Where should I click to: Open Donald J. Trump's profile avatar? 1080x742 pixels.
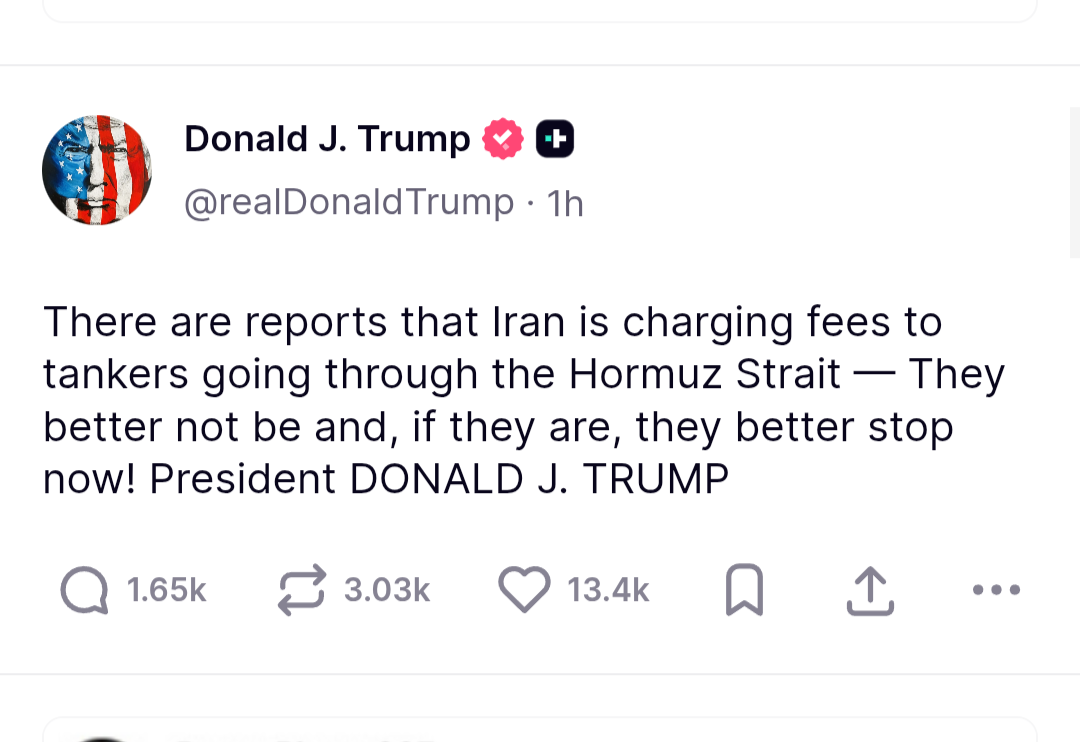[97, 170]
